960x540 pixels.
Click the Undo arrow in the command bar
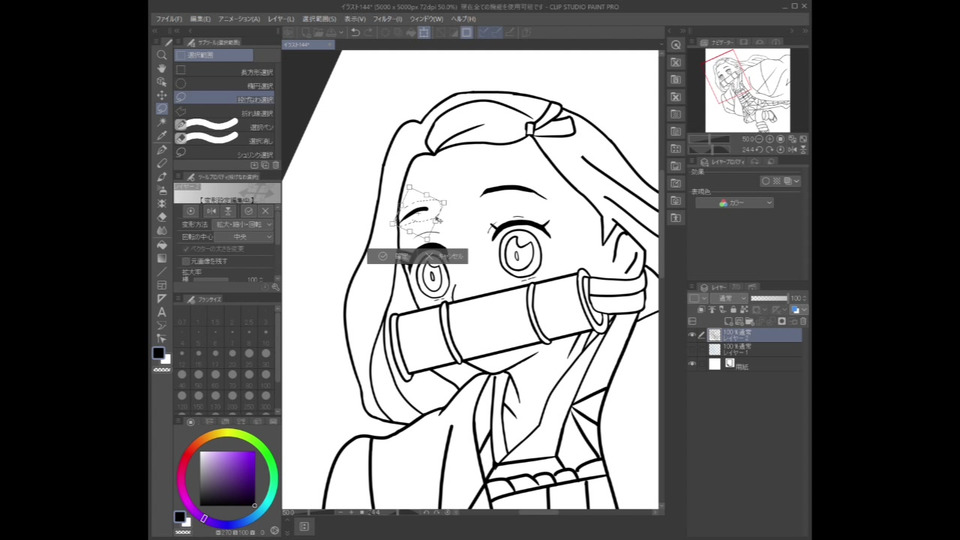[355, 32]
